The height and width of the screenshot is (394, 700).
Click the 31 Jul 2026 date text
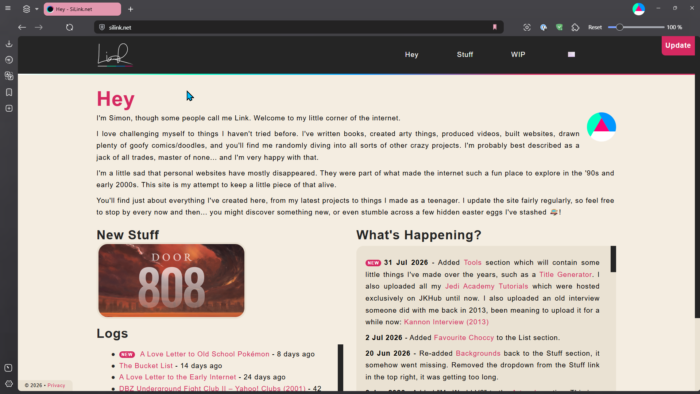(406, 262)
